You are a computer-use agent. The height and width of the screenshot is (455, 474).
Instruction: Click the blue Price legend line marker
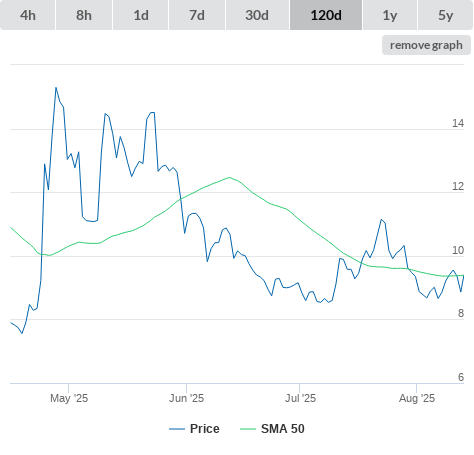pyautogui.click(x=177, y=429)
